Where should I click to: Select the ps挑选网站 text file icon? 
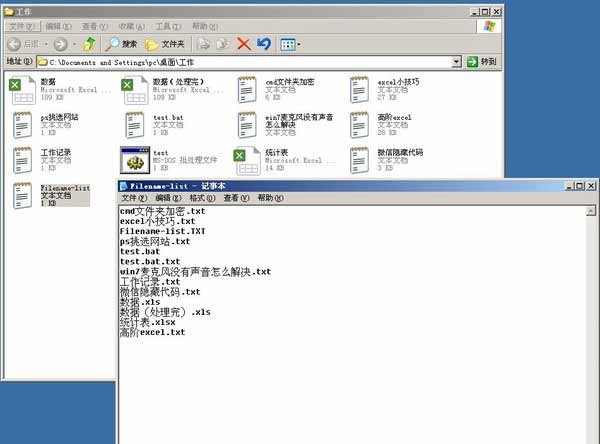pos(22,125)
